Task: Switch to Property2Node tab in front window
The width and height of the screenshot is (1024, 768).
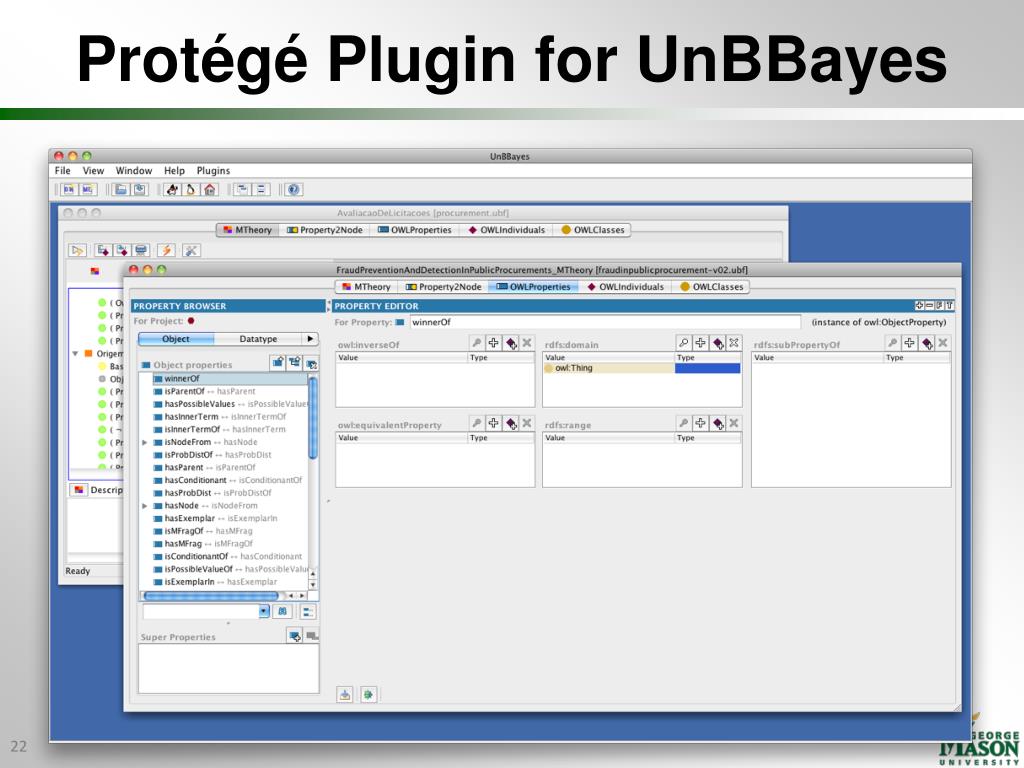Action: (444, 287)
